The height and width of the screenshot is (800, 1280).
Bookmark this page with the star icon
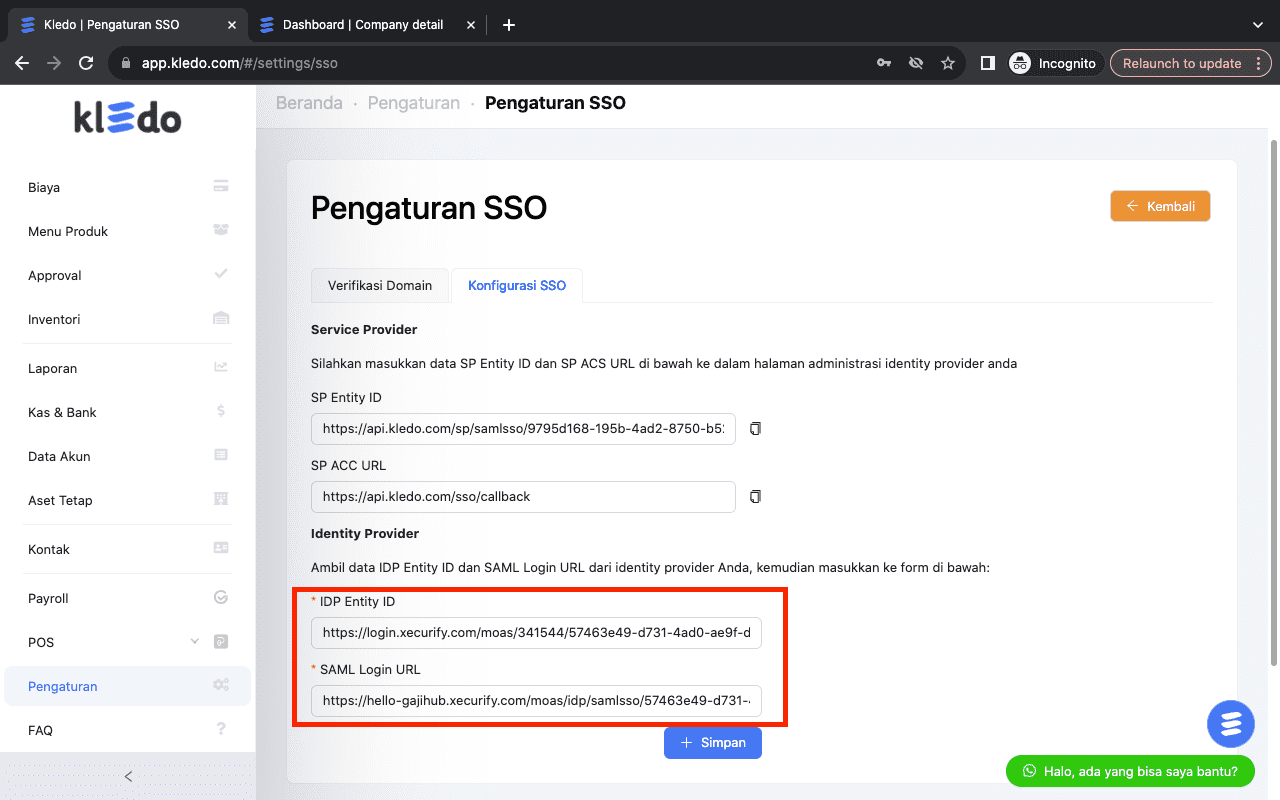point(947,62)
